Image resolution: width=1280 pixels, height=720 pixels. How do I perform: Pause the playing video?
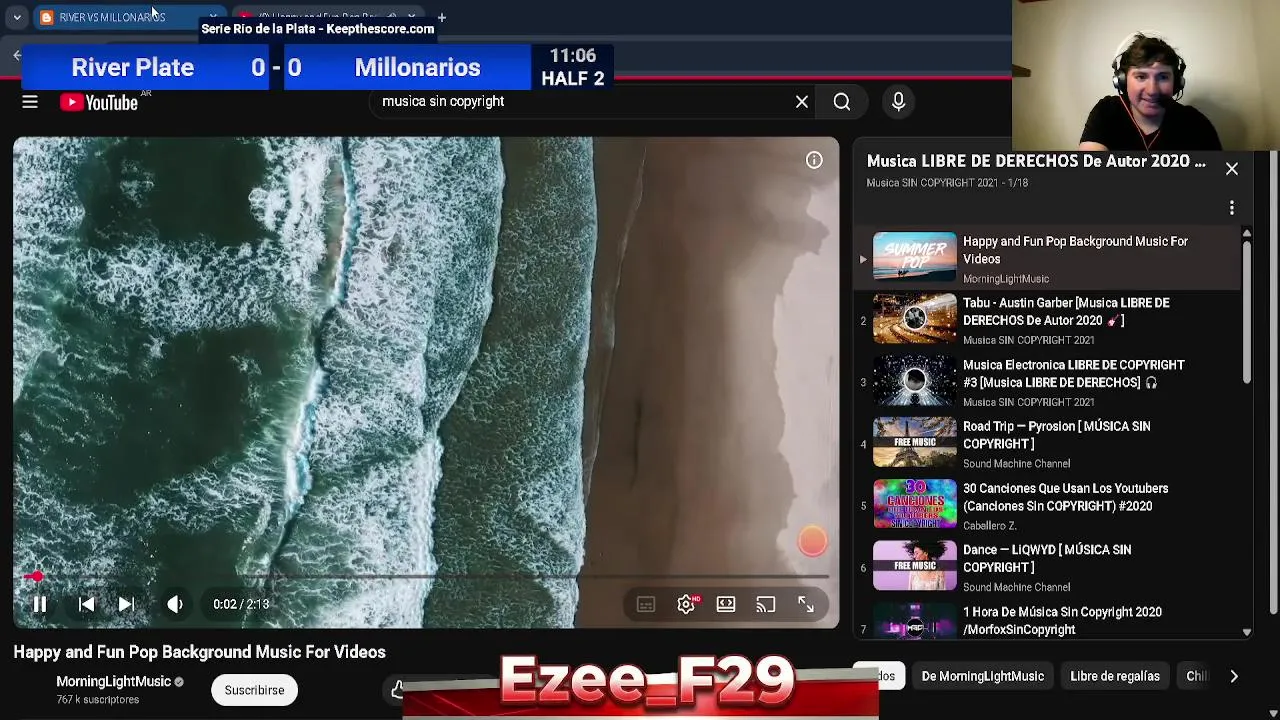[40, 604]
